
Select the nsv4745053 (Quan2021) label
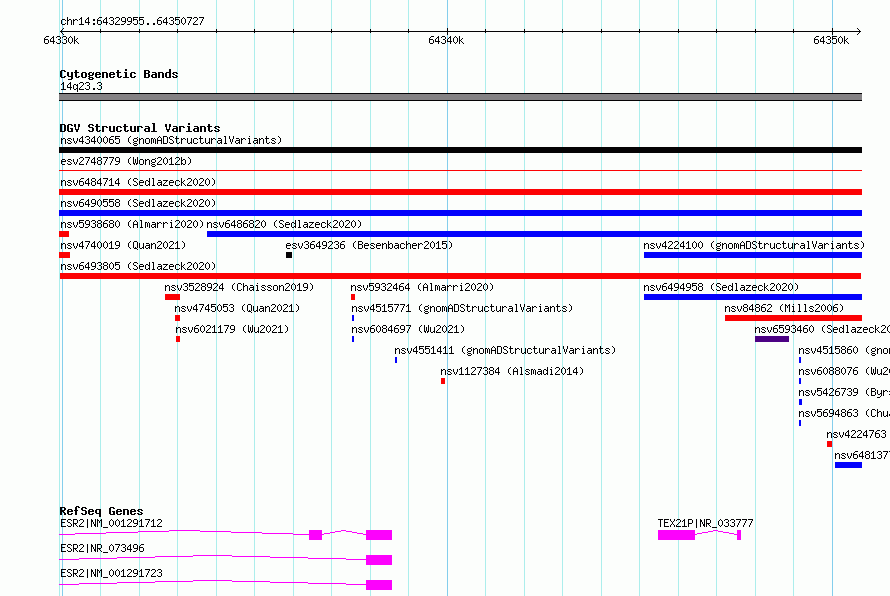(x=237, y=308)
